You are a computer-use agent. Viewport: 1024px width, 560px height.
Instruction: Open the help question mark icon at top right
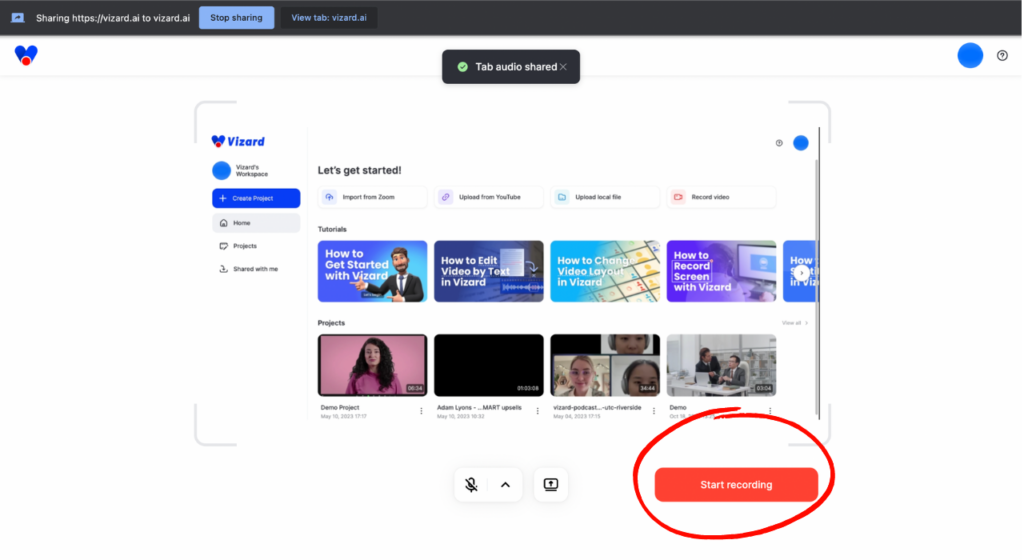pyautogui.click(x=1002, y=55)
